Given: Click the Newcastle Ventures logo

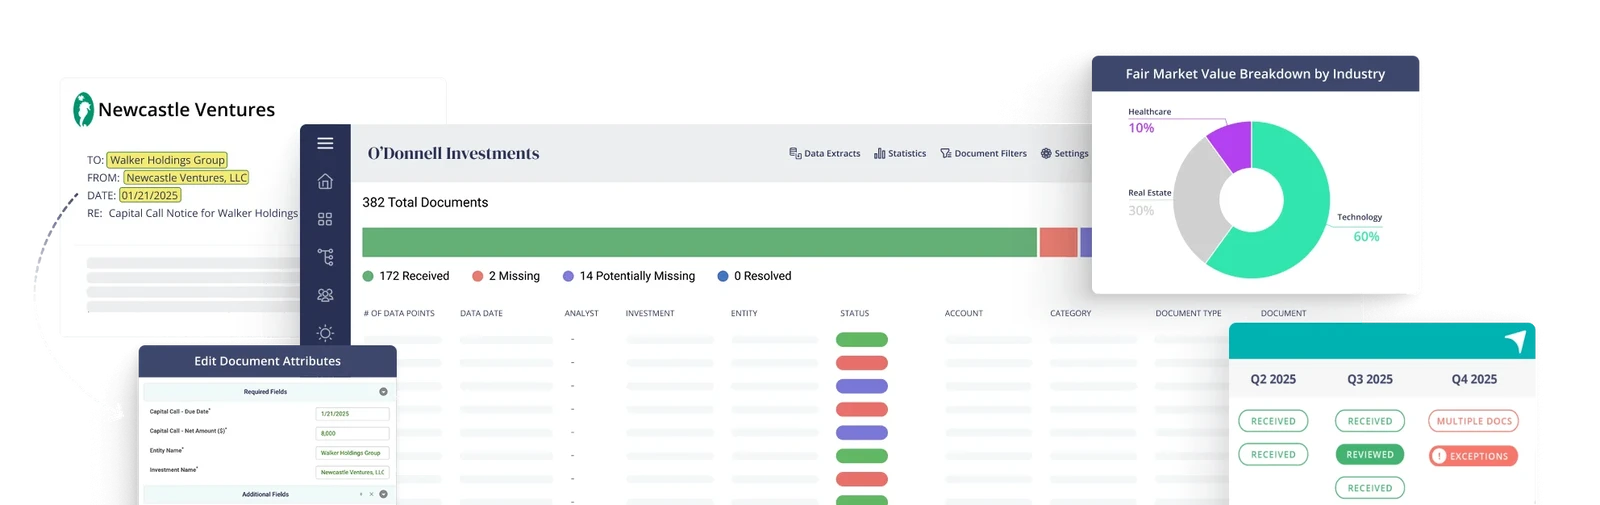Looking at the screenshot, I should [83, 109].
